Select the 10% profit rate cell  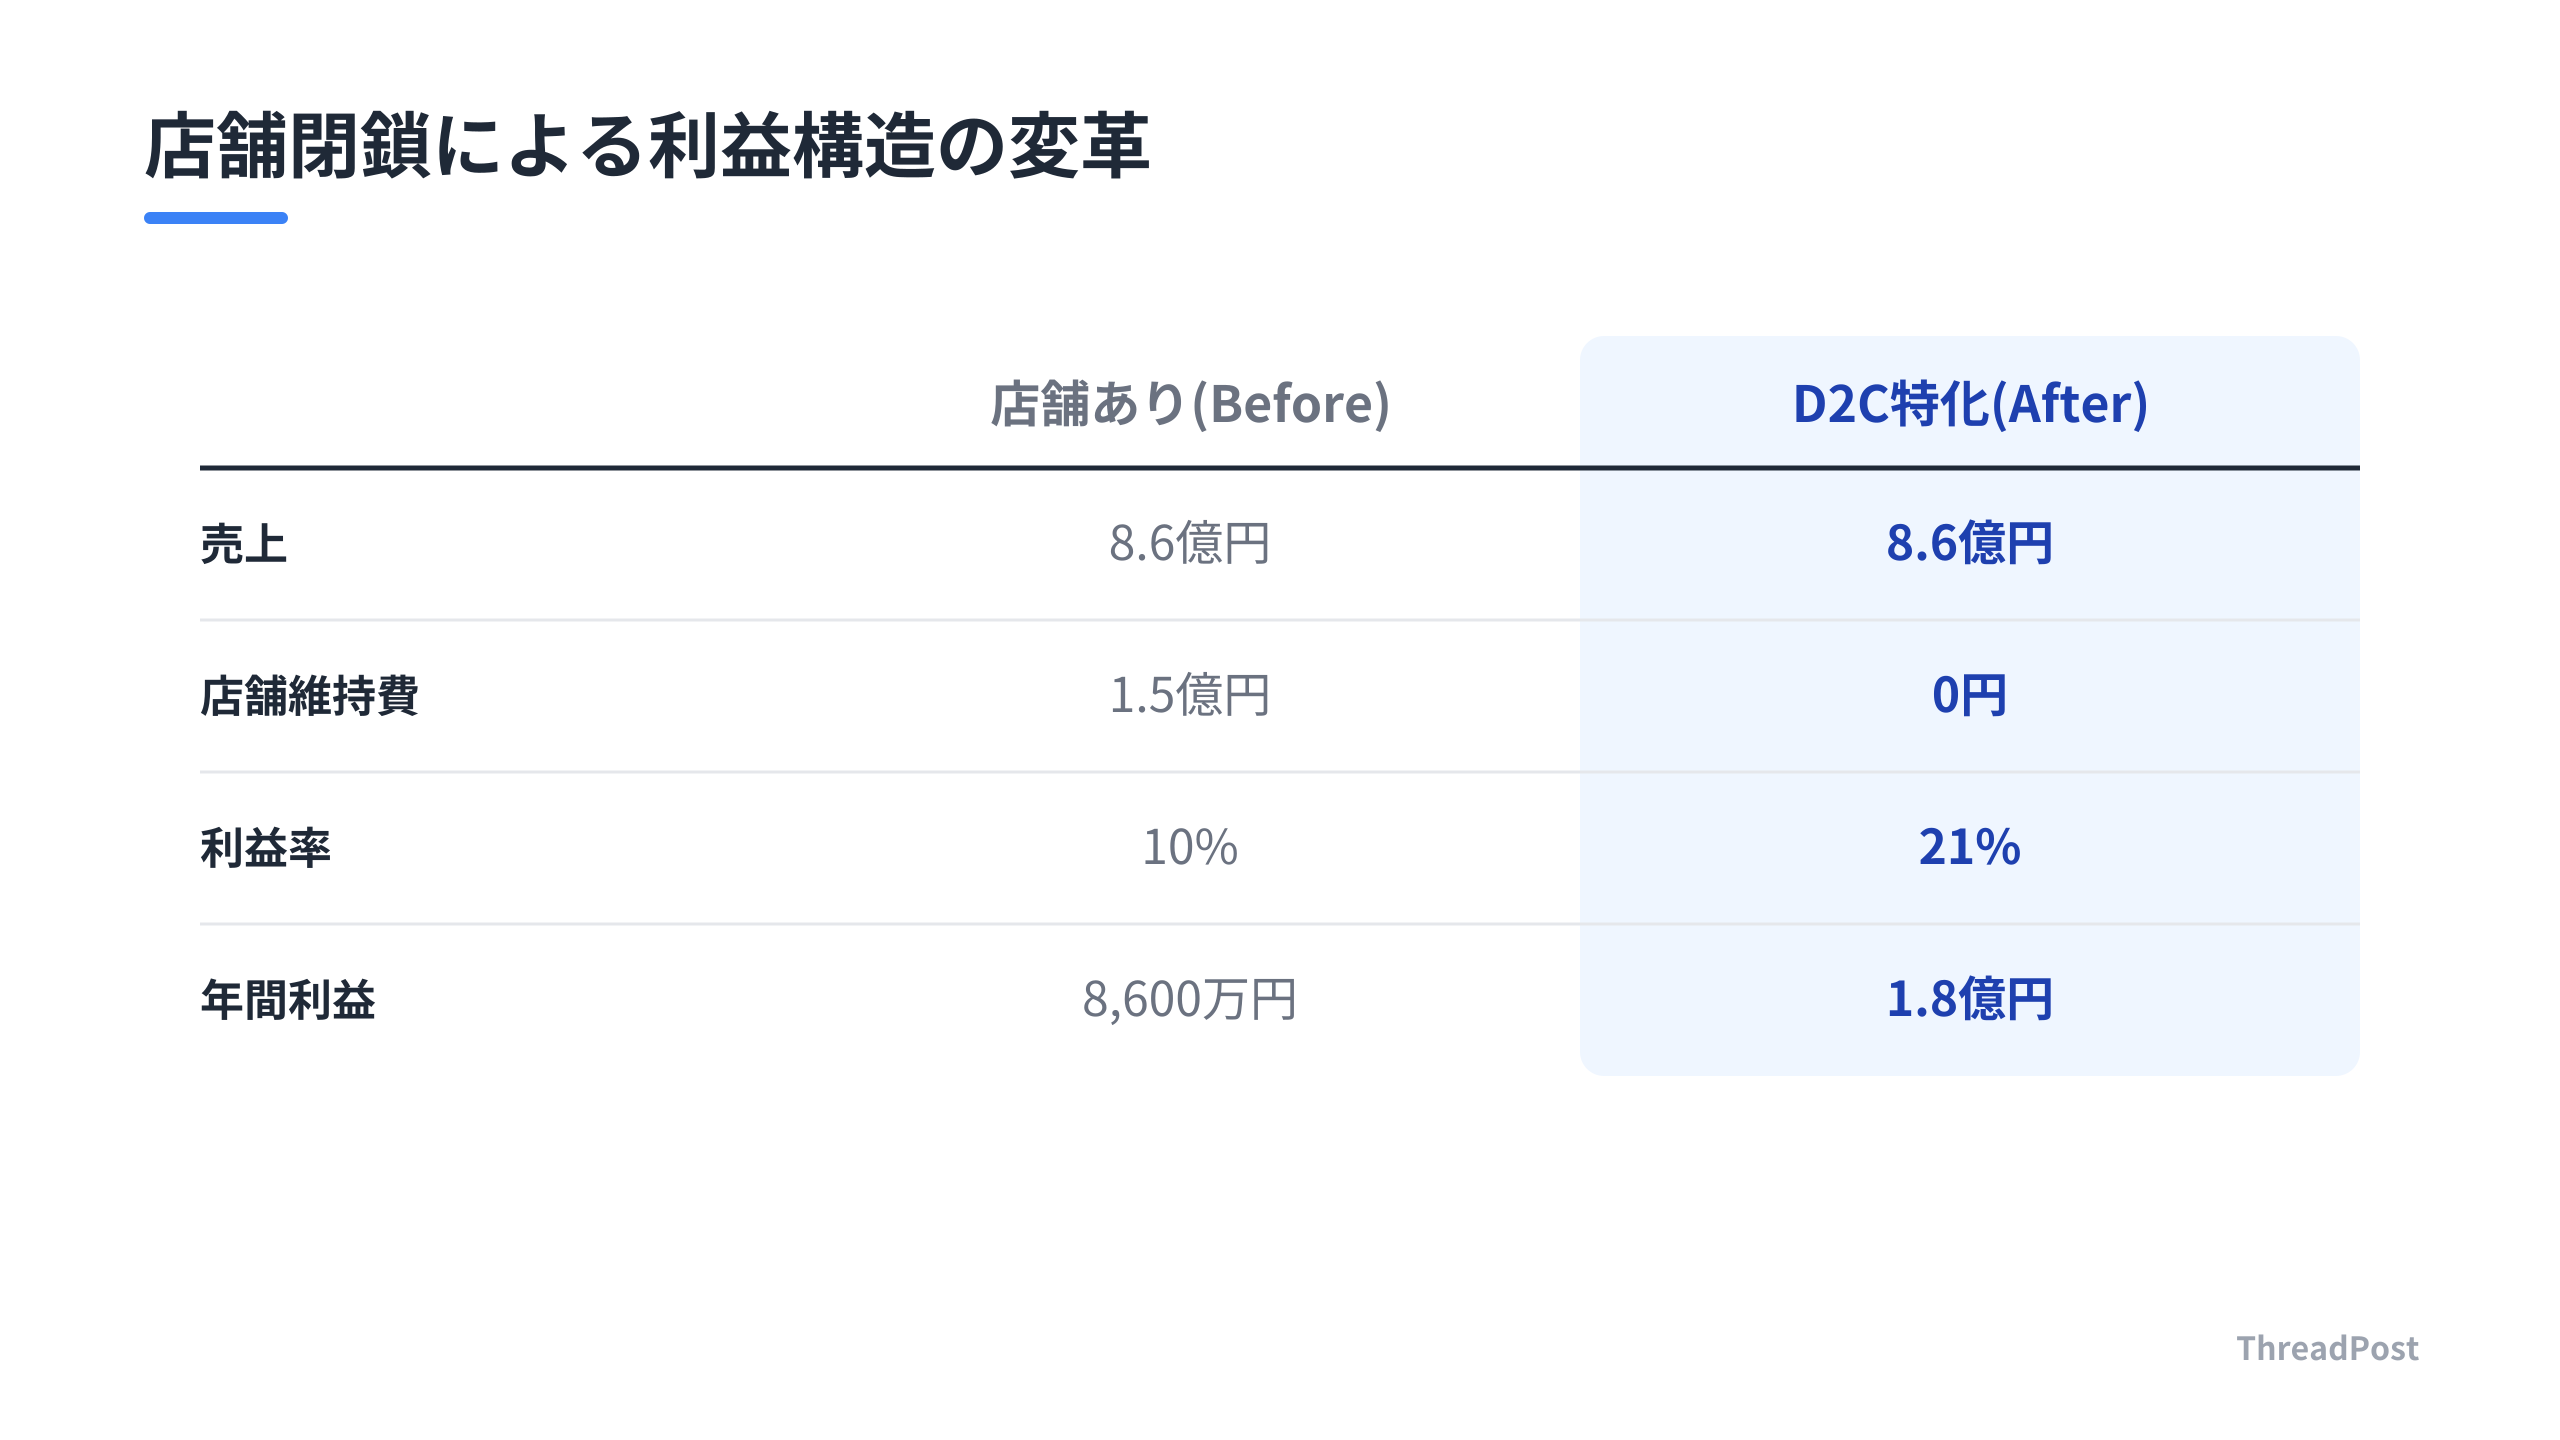tap(1190, 848)
